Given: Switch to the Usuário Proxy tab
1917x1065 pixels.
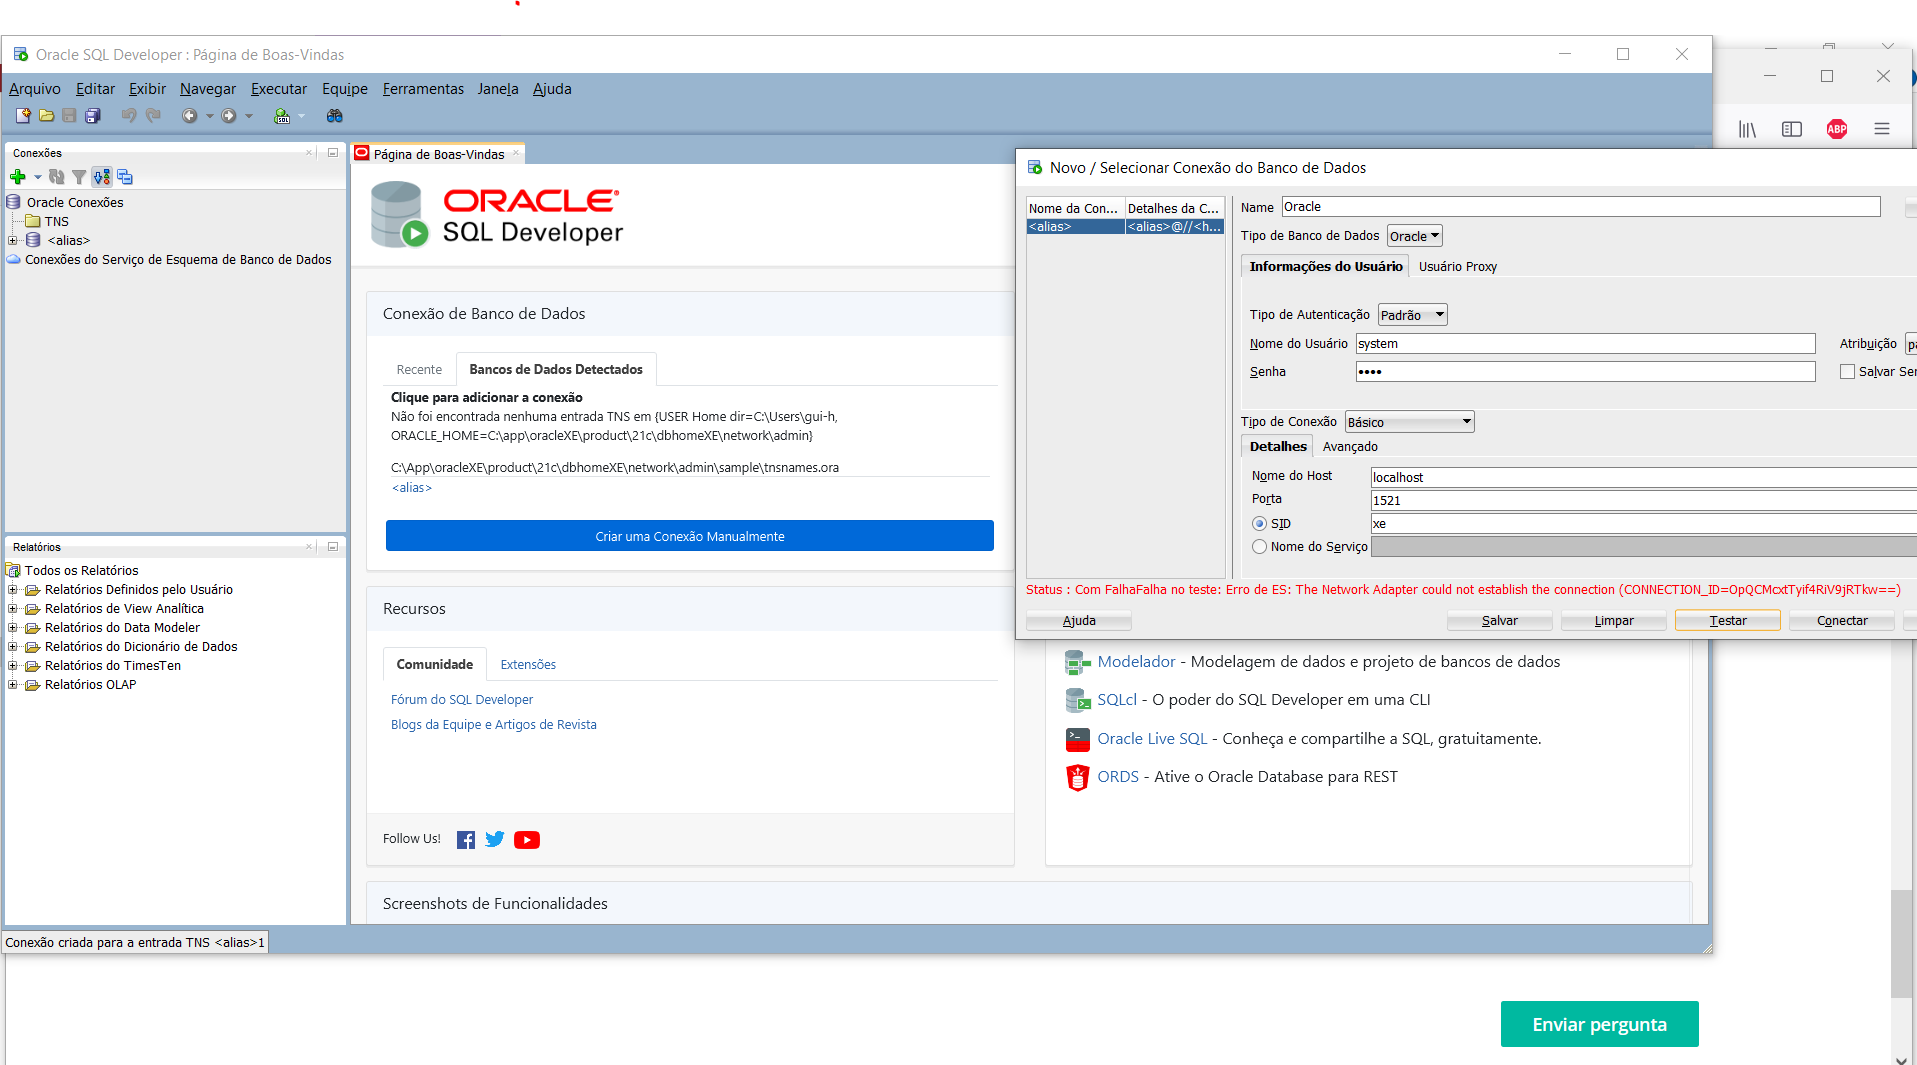Looking at the screenshot, I should (x=1457, y=267).
